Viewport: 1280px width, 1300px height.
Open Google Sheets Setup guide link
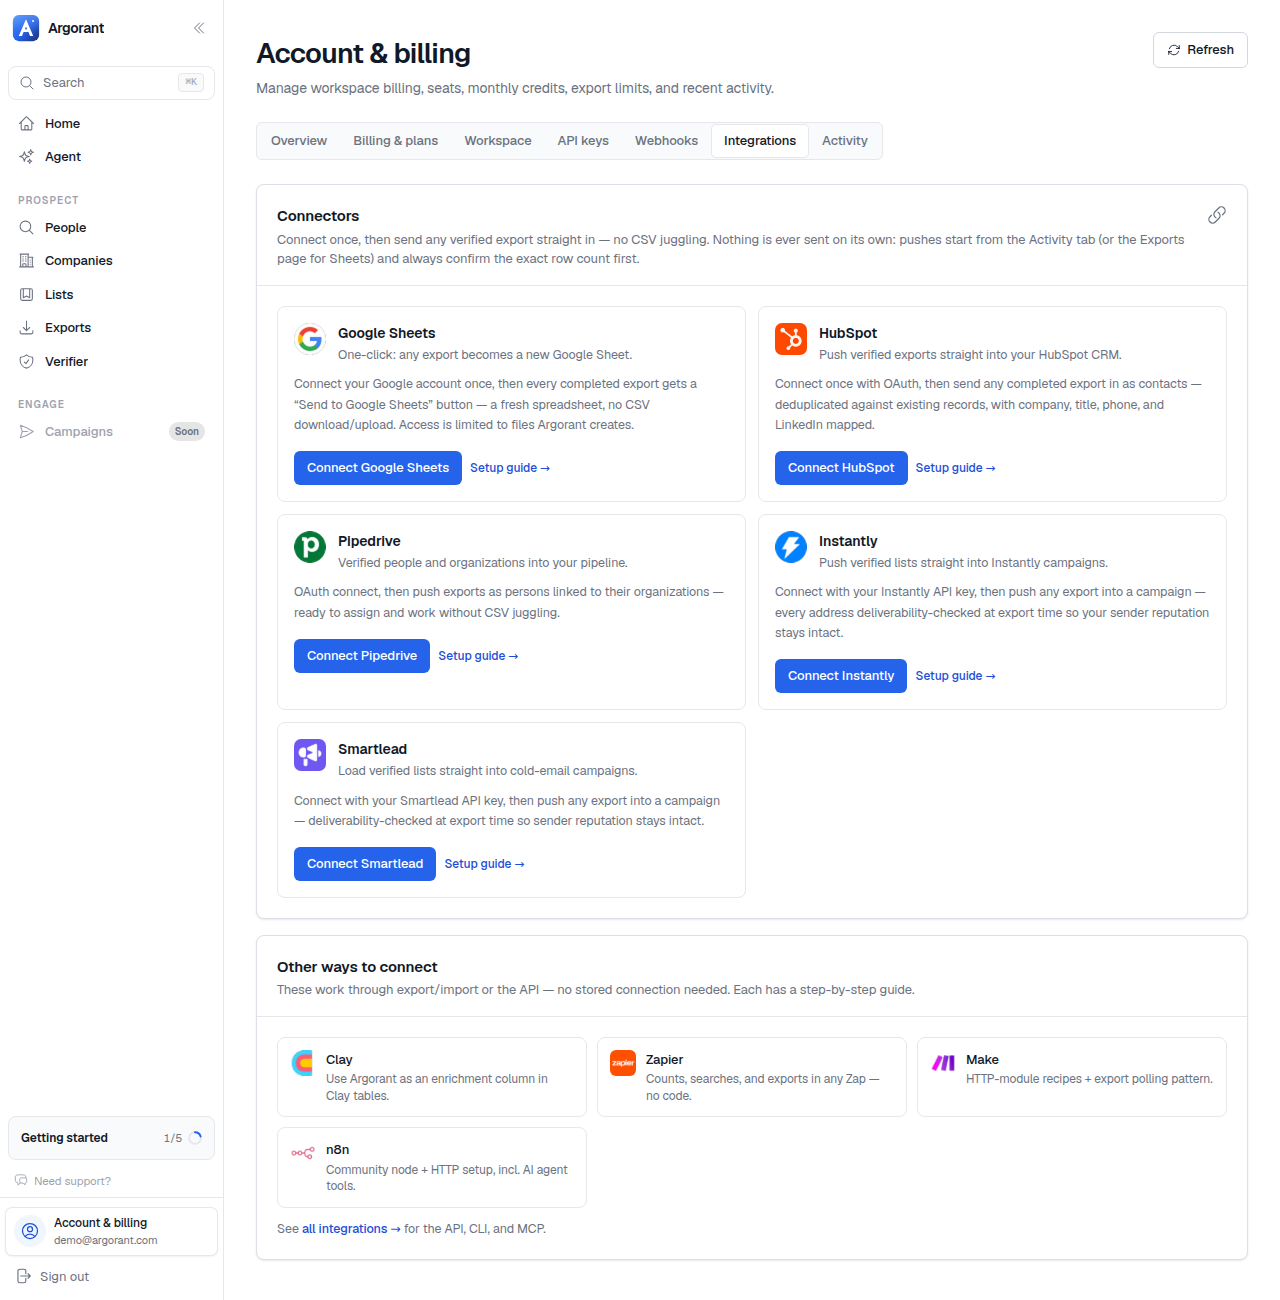[510, 468]
